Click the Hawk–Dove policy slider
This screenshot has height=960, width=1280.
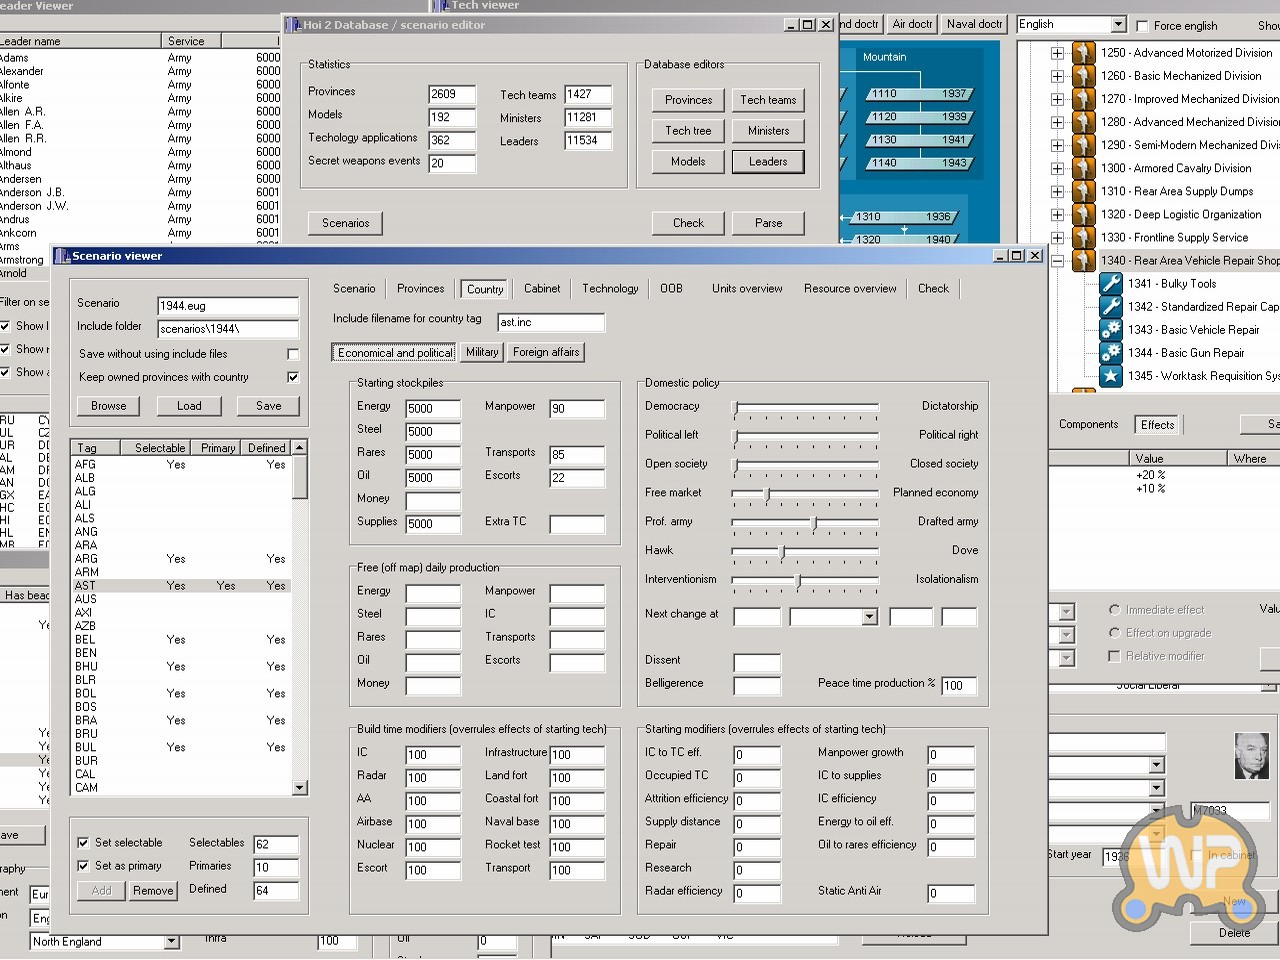click(783, 551)
